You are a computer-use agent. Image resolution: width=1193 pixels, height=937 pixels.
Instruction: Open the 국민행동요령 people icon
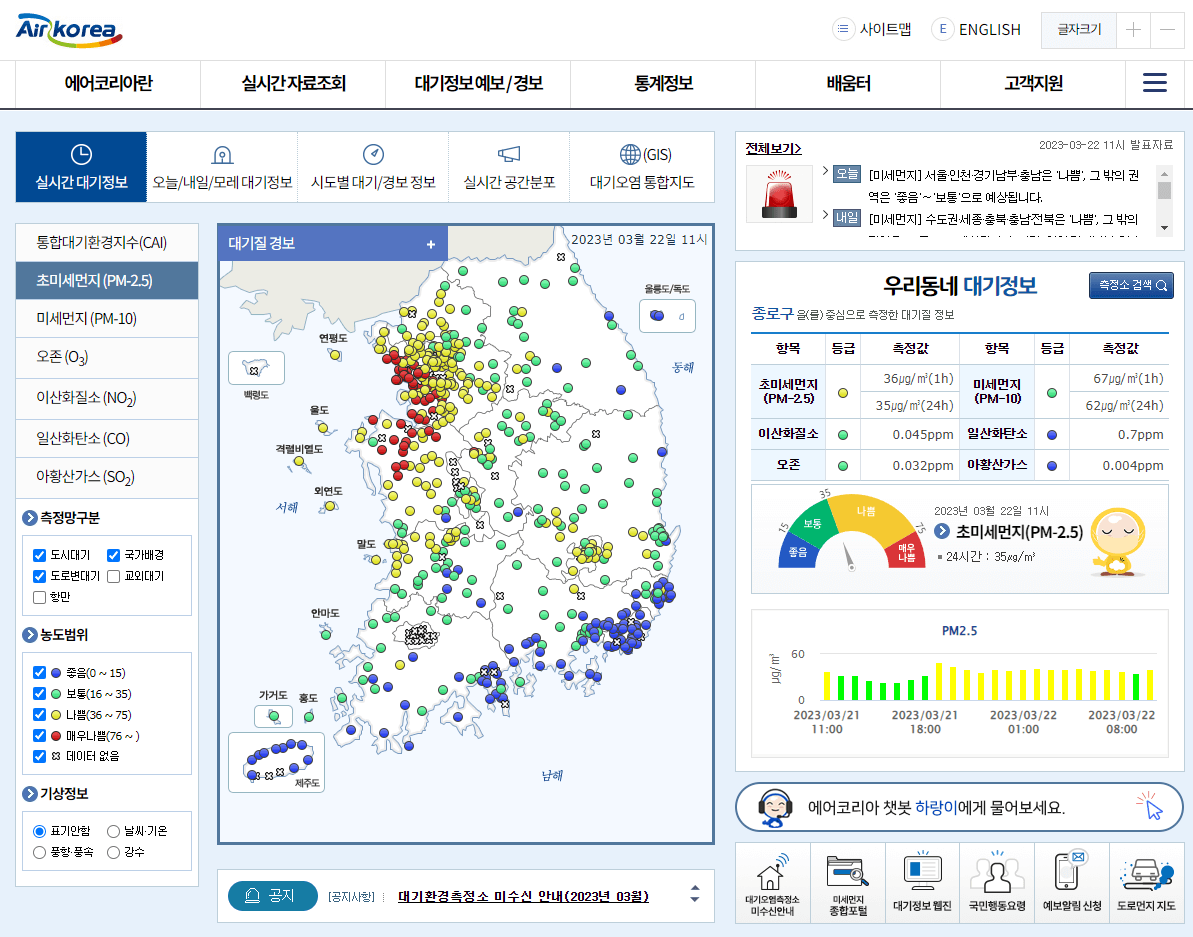tap(996, 875)
